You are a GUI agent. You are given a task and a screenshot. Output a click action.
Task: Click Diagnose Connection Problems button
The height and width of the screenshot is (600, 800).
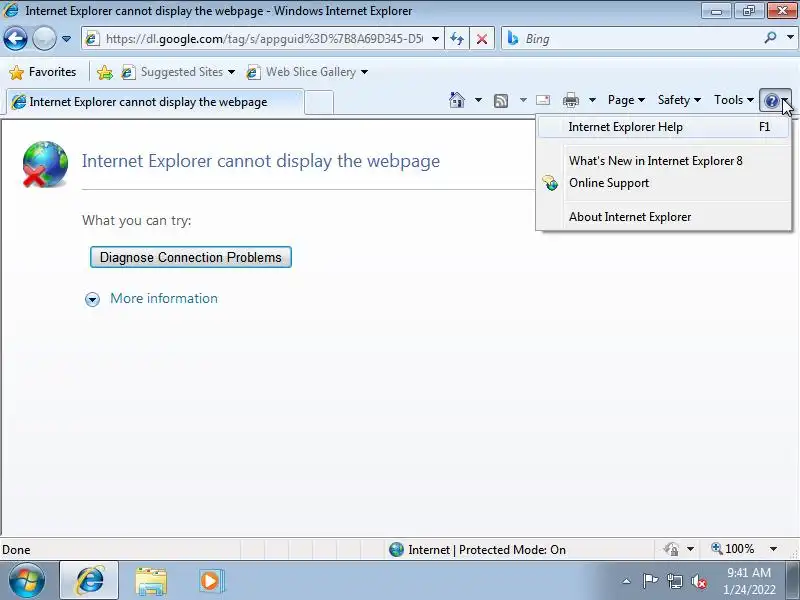tap(191, 257)
